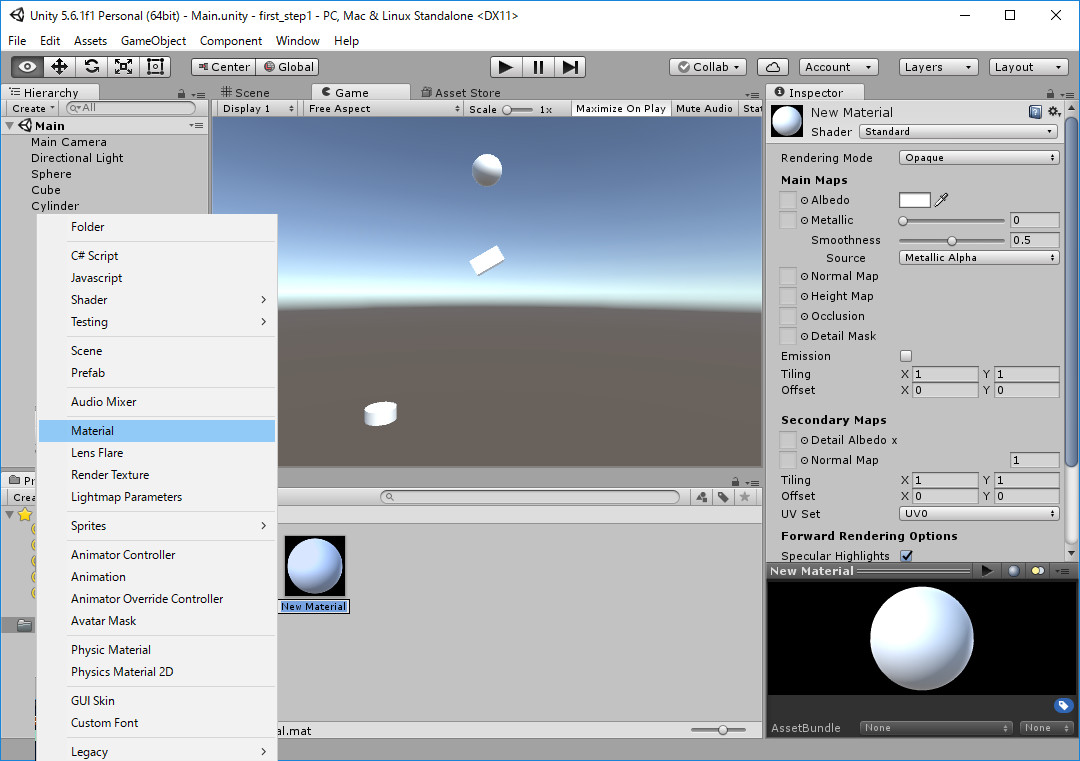This screenshot has width=1080, height=761.
Task: Enable the Emission checkbox
Action: tap(906, 356)
